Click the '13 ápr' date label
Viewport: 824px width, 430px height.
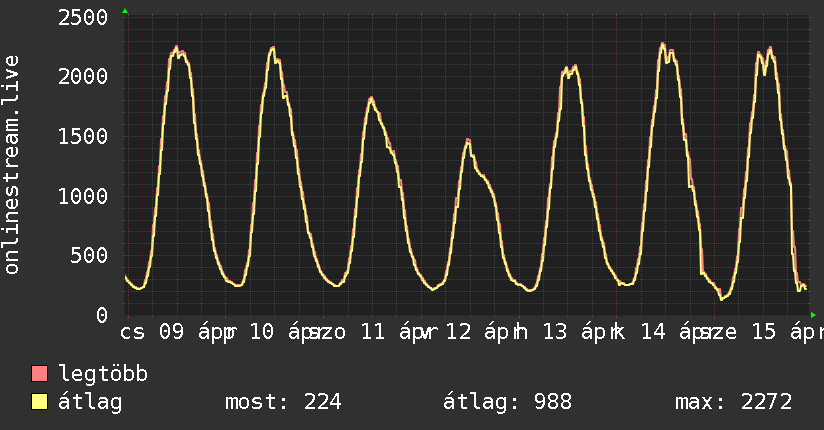(581, 332)
